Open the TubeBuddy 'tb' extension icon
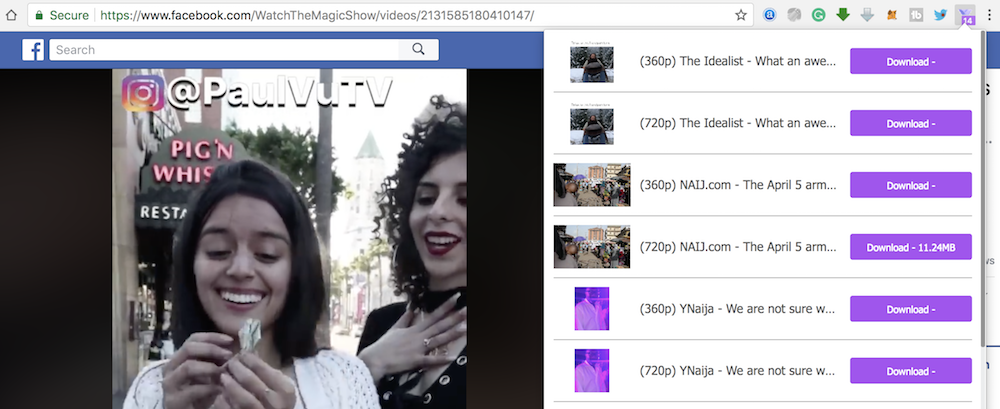 pos(916,15)
